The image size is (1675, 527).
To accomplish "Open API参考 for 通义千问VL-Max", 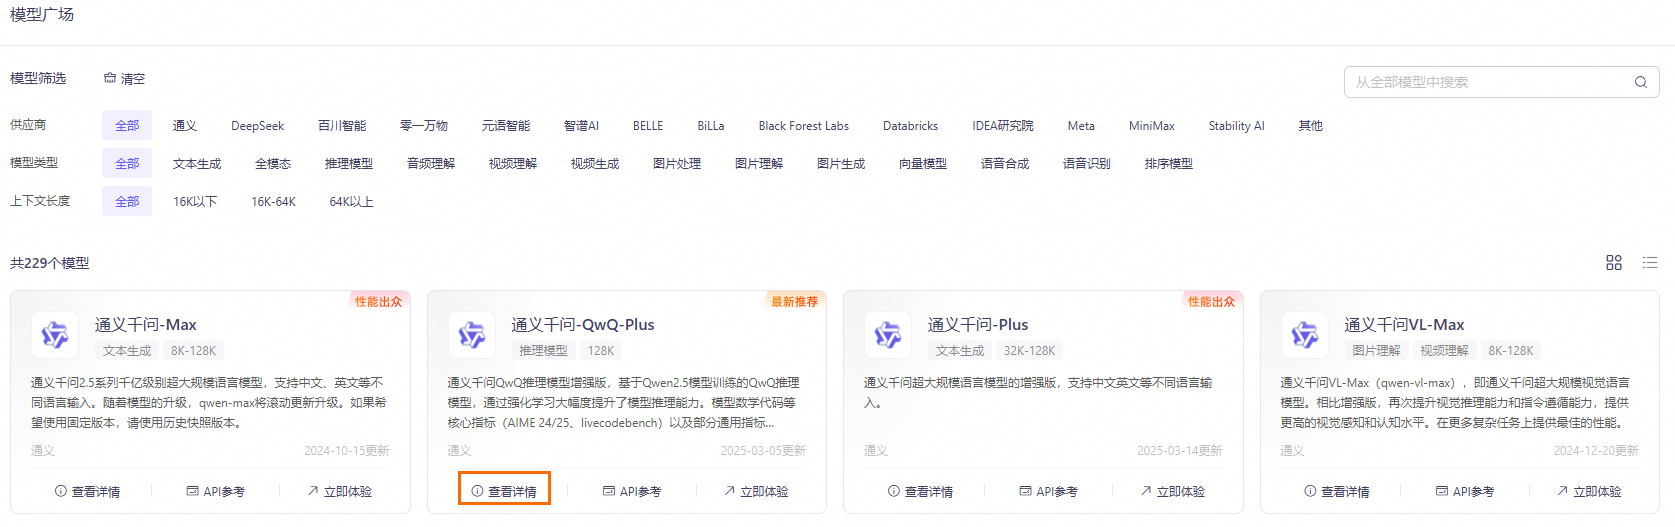I will pos(1465,492).
